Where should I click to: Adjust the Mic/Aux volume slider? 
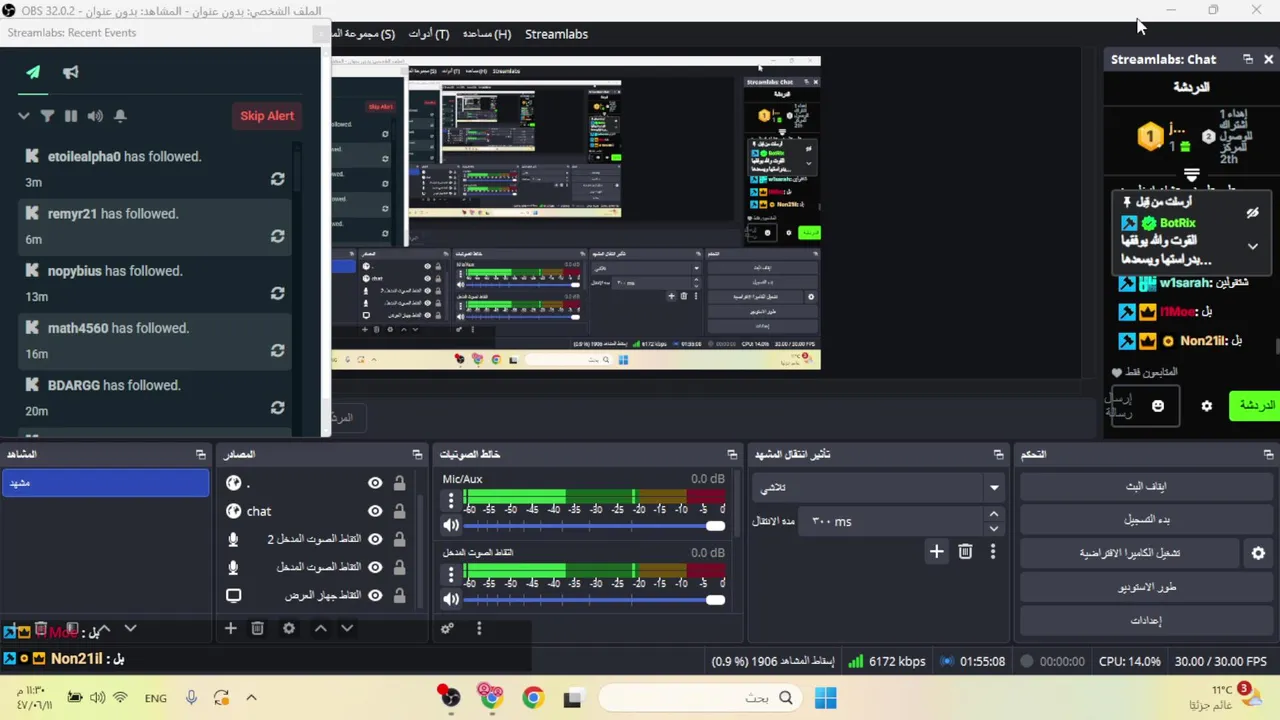coord(594,526)
